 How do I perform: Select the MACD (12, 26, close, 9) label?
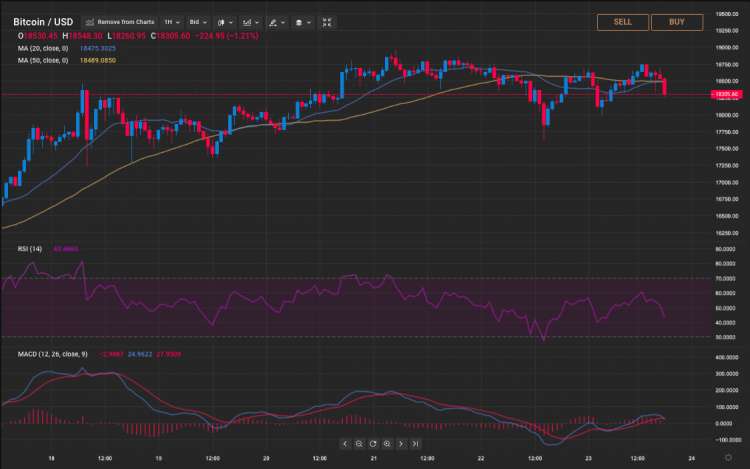(53, 354)
